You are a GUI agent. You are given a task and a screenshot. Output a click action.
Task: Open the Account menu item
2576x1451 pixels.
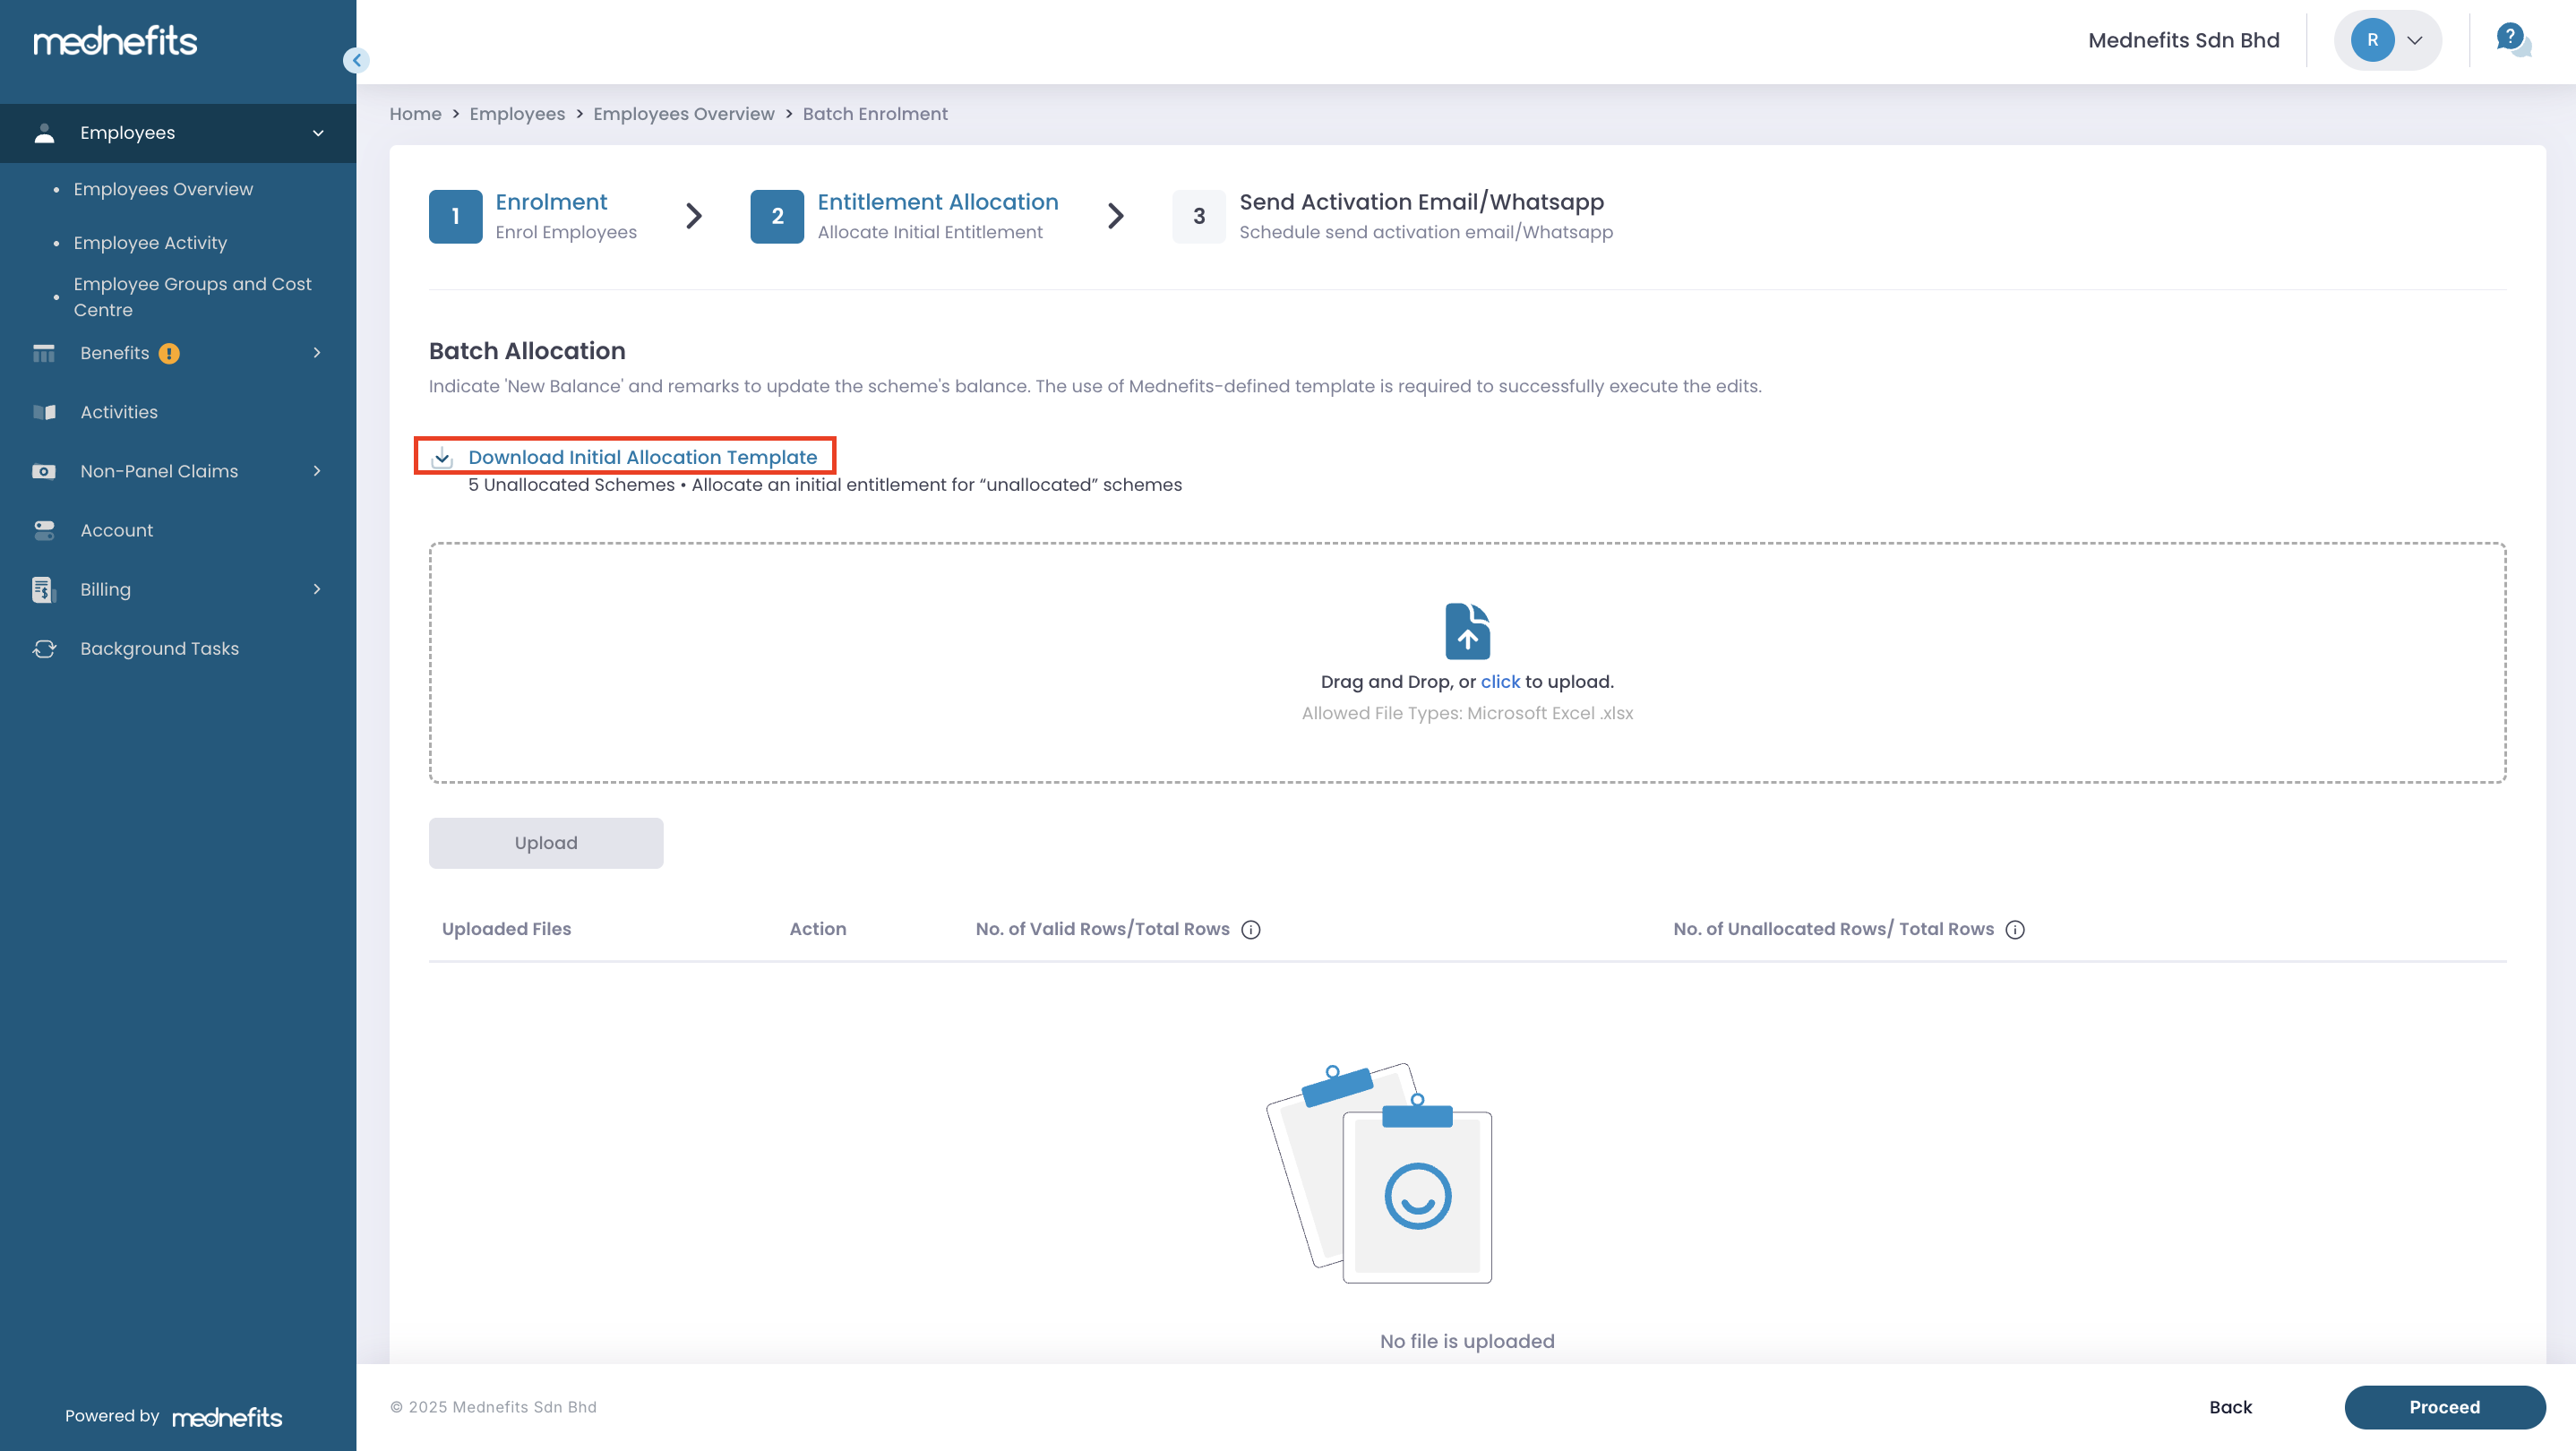(x=116, y=530)
